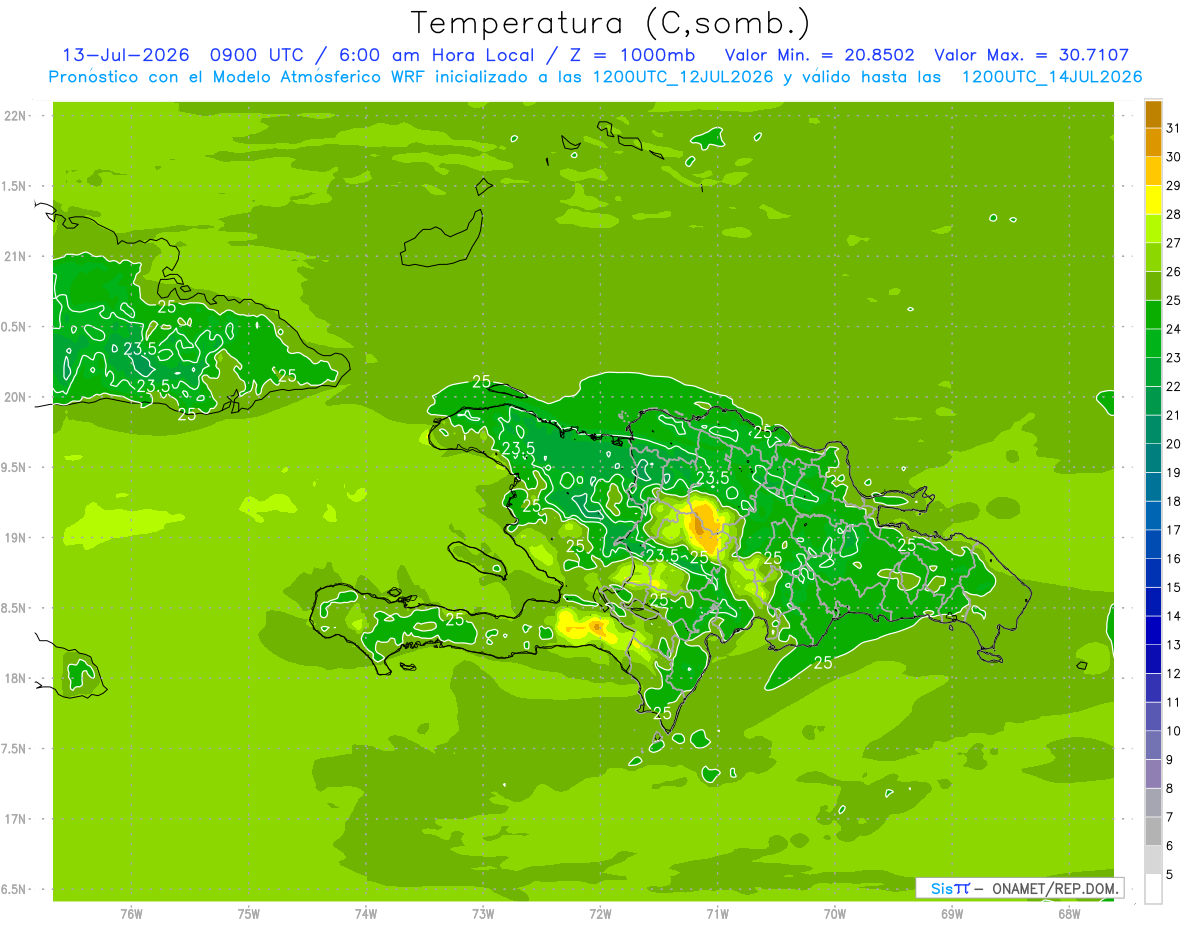The image size is (1200, 927).
Task: Click the "73W" longitude axis label
Action: tap(483, 914)
